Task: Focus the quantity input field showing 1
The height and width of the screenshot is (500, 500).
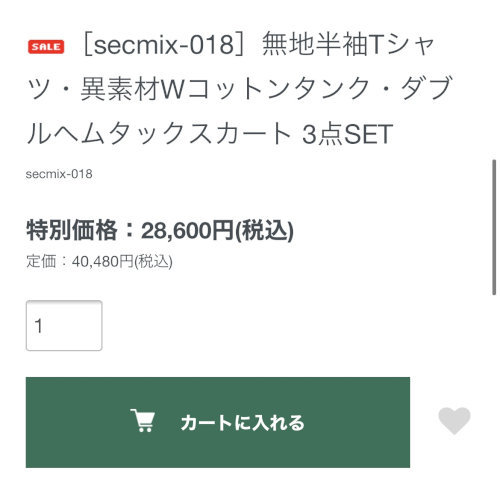Action: pyautogui.click(x=64, y=325)
